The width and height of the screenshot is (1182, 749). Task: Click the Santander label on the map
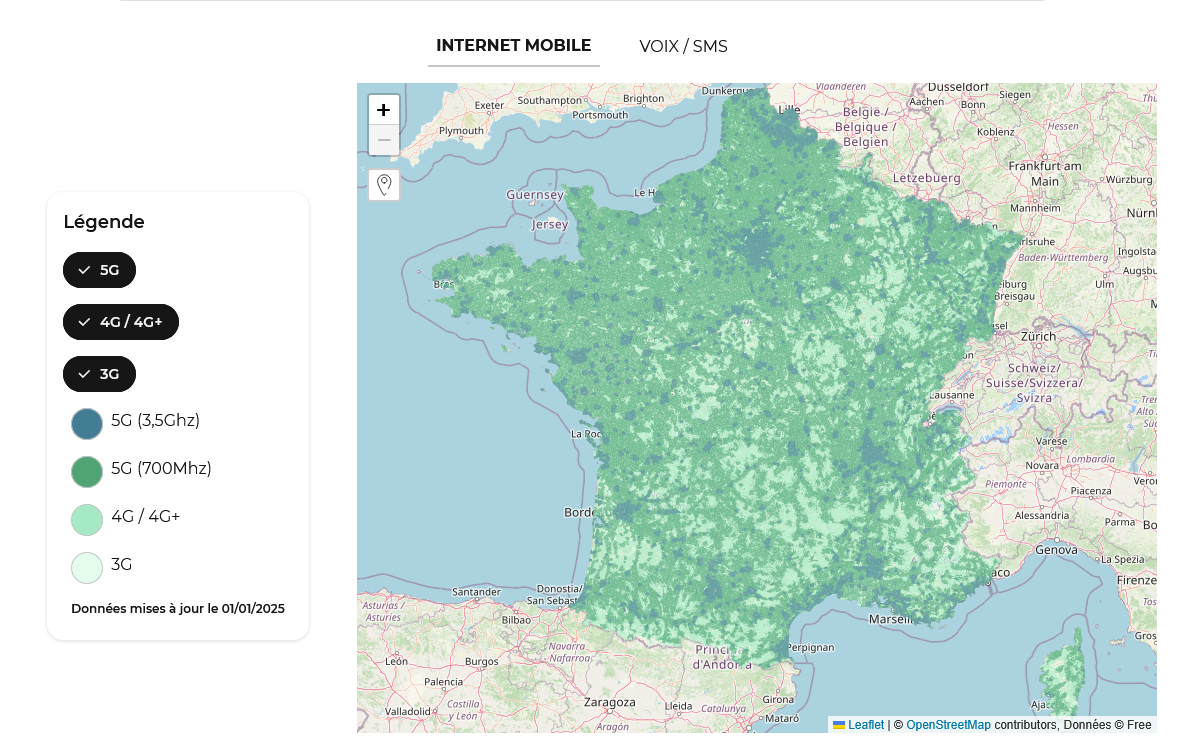coord(476,592)
